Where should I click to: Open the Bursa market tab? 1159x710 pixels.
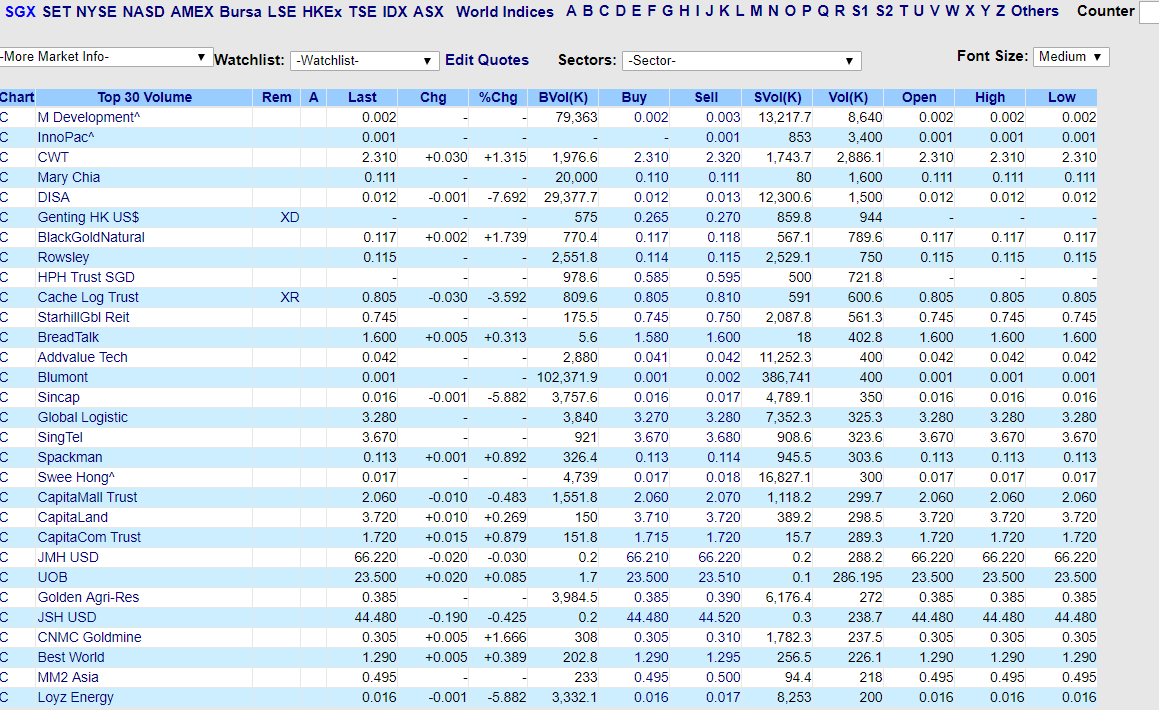click(x=240, y=12)
